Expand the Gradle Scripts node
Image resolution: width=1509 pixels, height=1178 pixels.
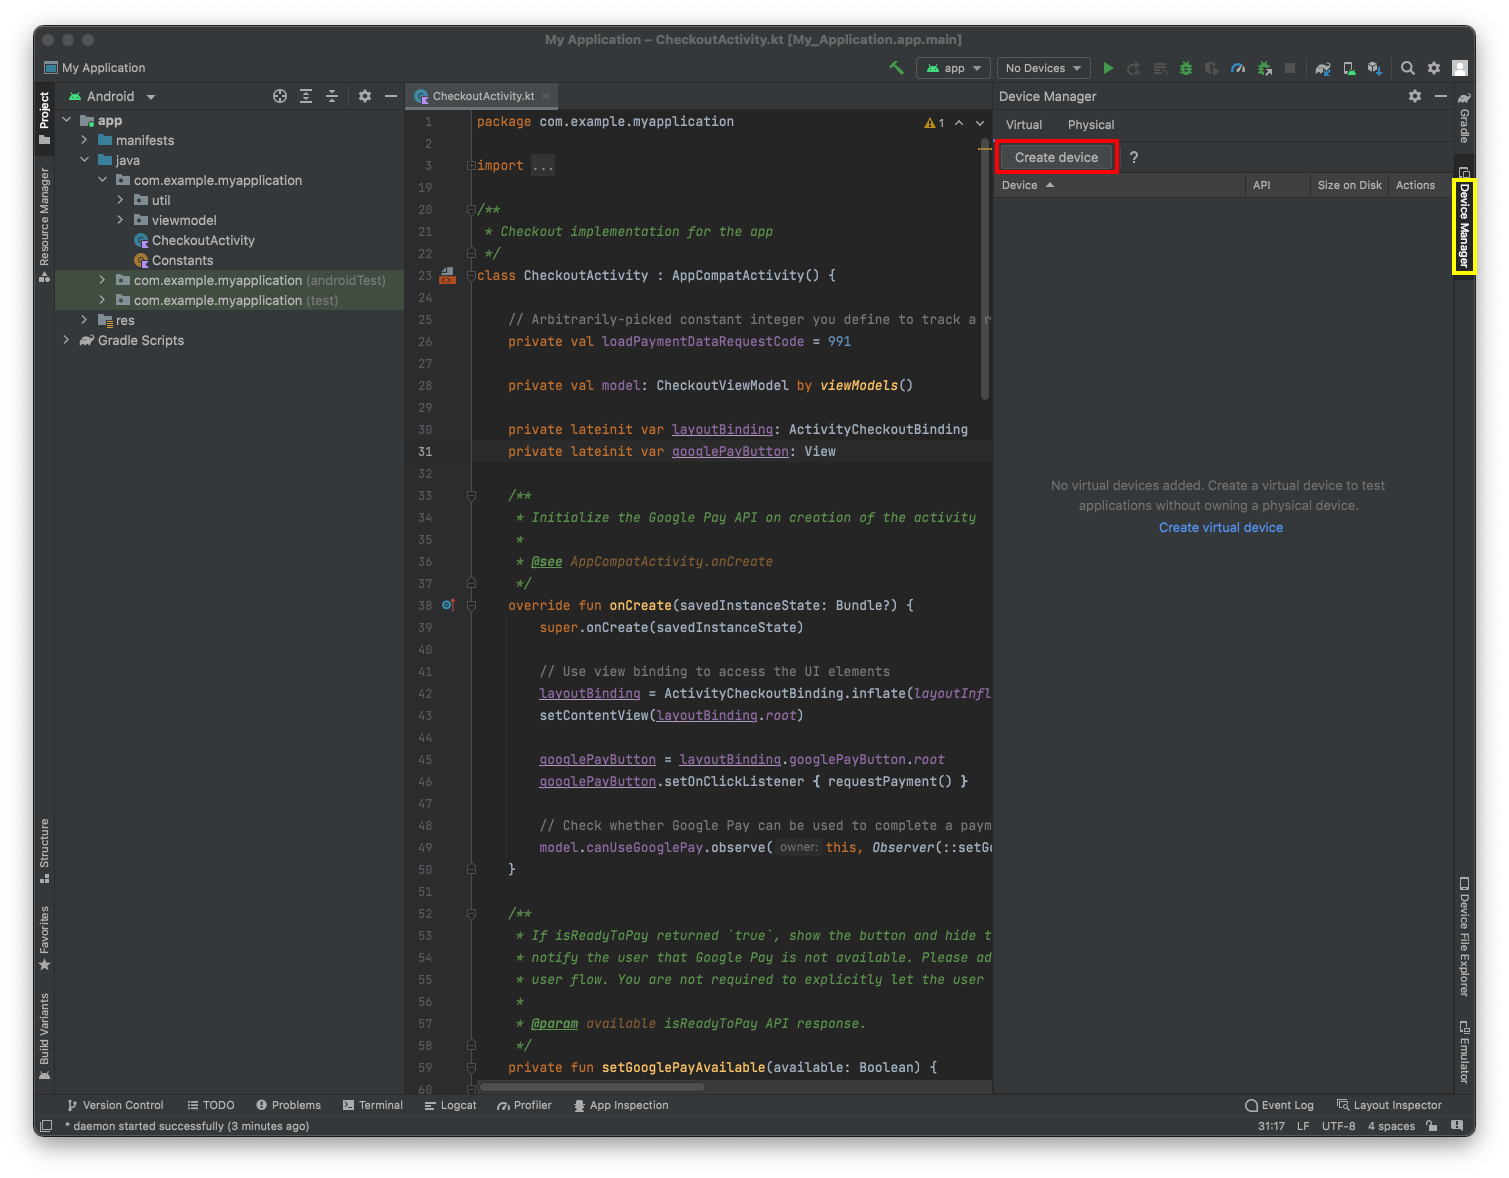point(67,340)
